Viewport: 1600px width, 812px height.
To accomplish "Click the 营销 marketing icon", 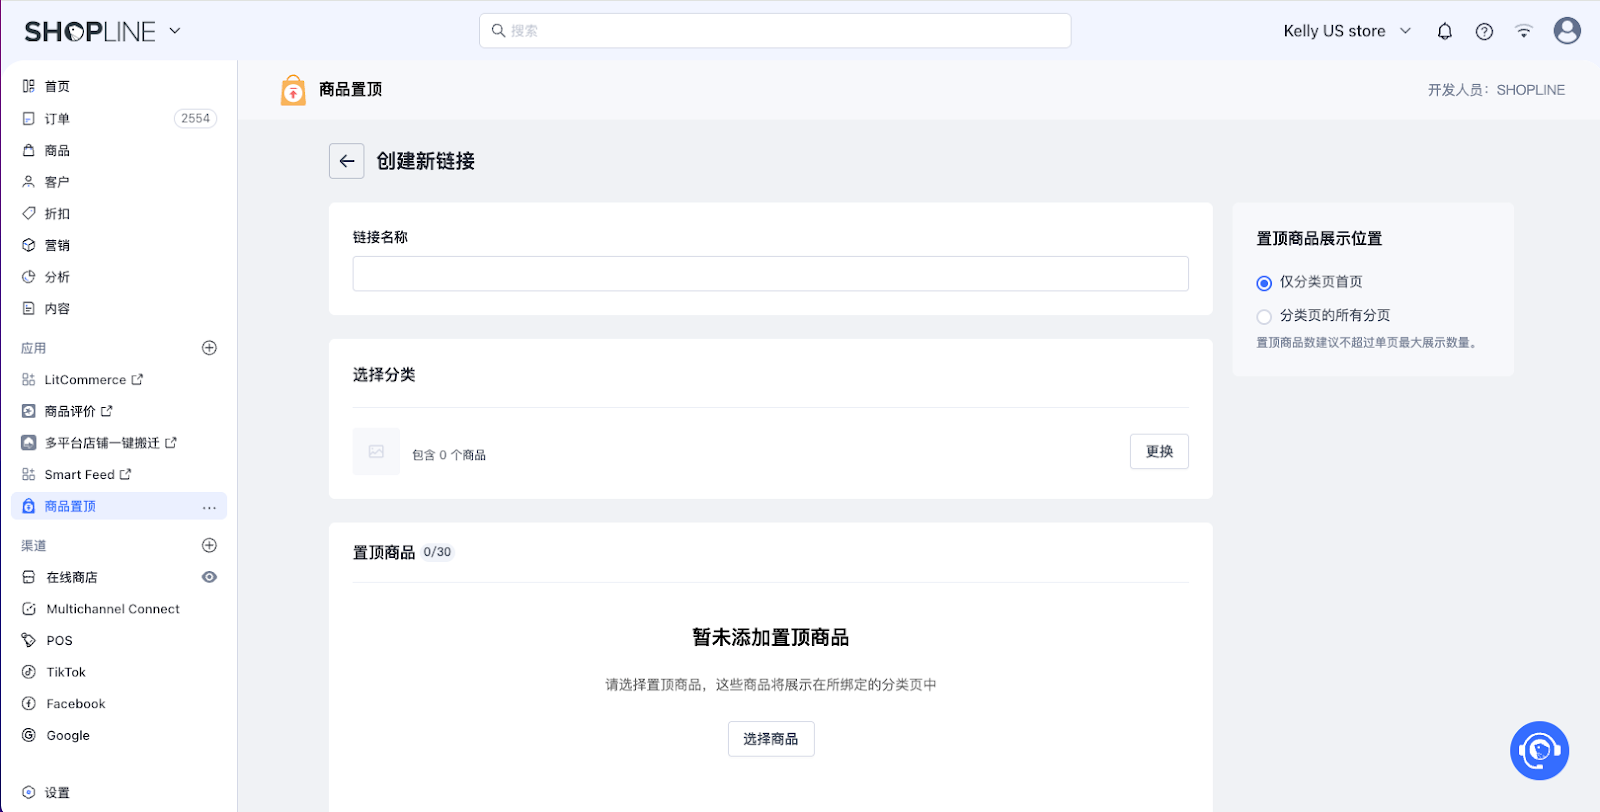I will [29, 245].
